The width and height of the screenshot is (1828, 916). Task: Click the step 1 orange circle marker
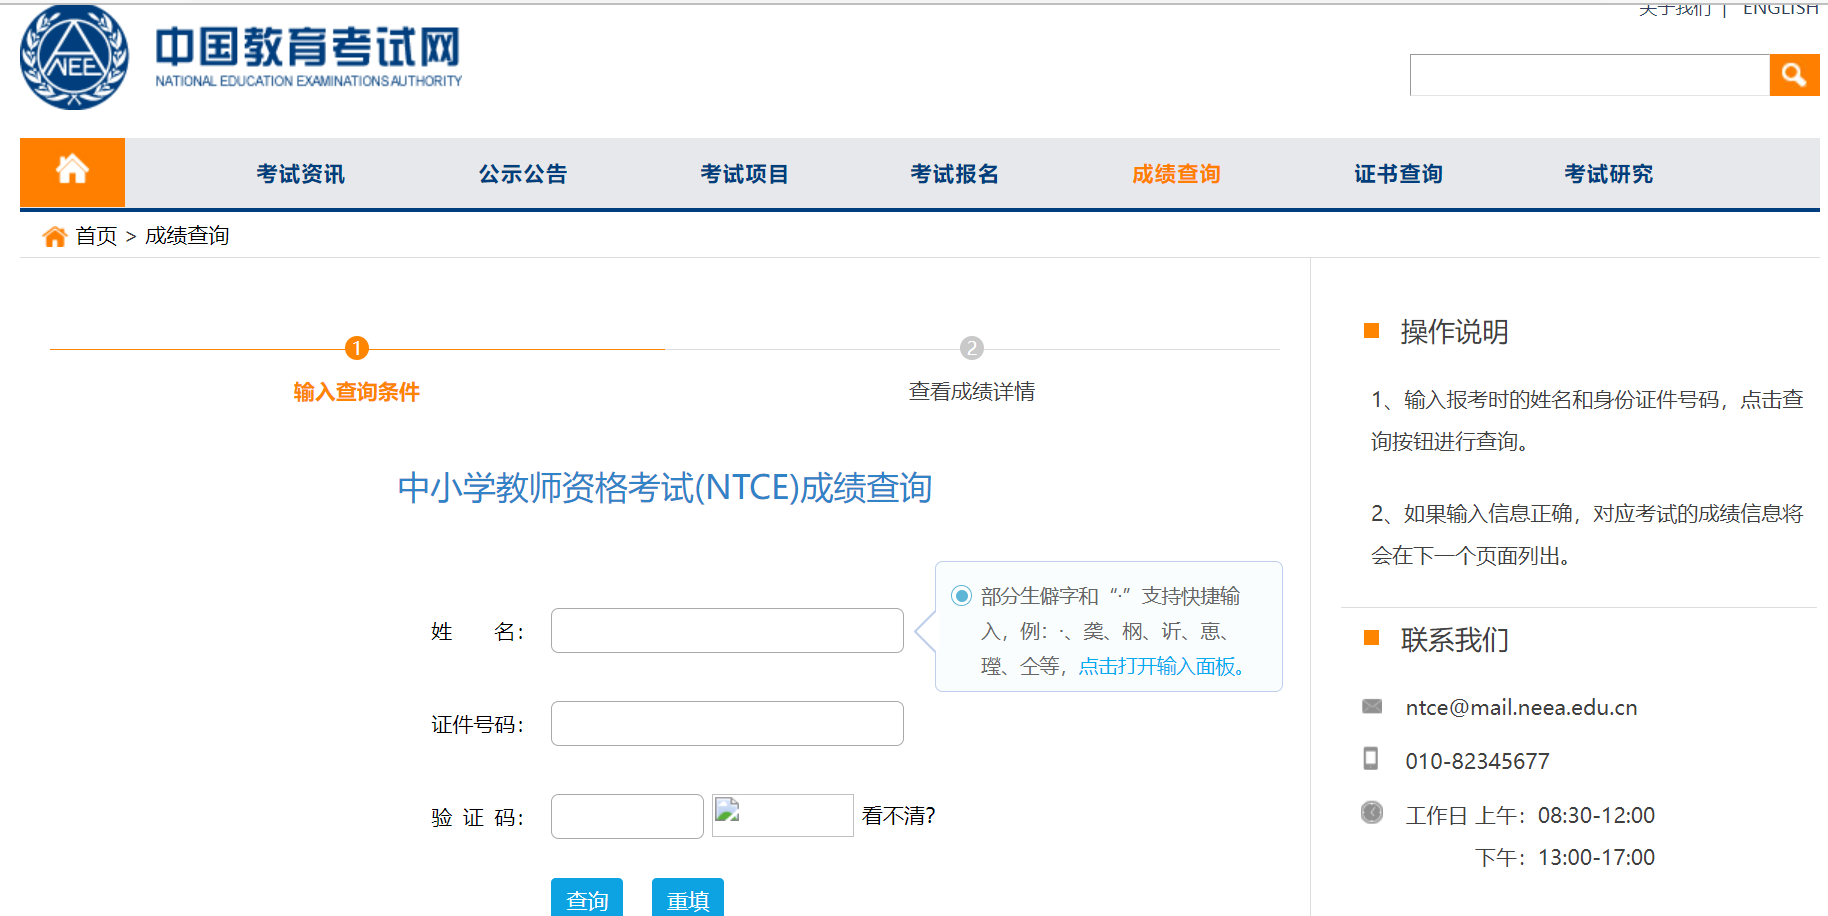click(356, 348)
